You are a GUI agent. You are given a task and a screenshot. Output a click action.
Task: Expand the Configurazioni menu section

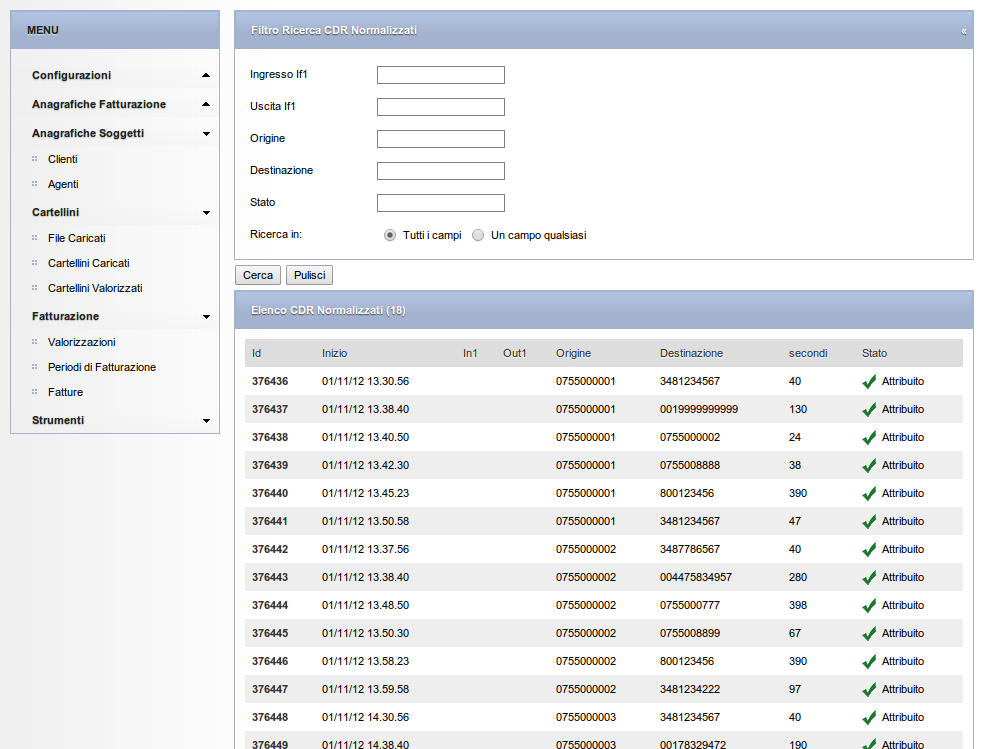[206, 75]
